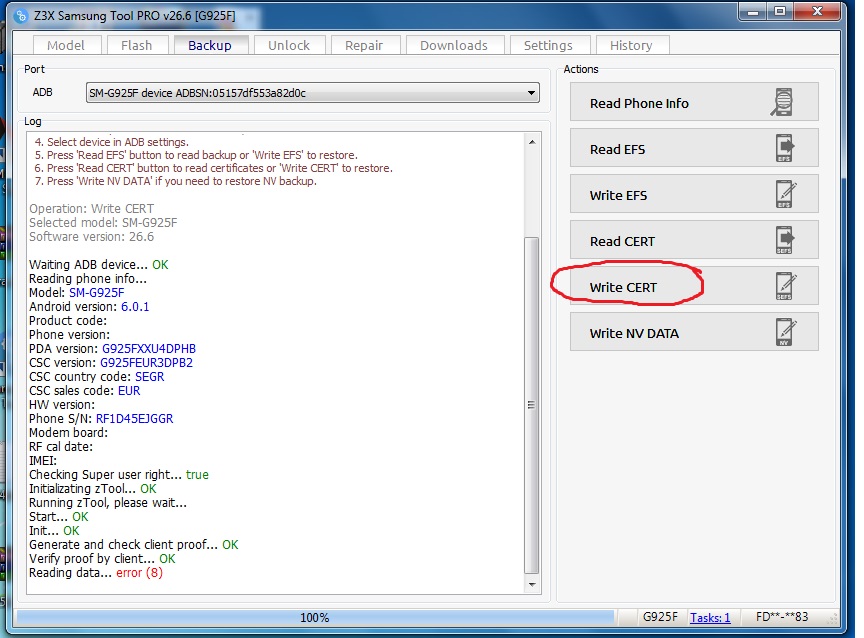Open the Settings tab

pyautogui.click(x=548, y=45)
